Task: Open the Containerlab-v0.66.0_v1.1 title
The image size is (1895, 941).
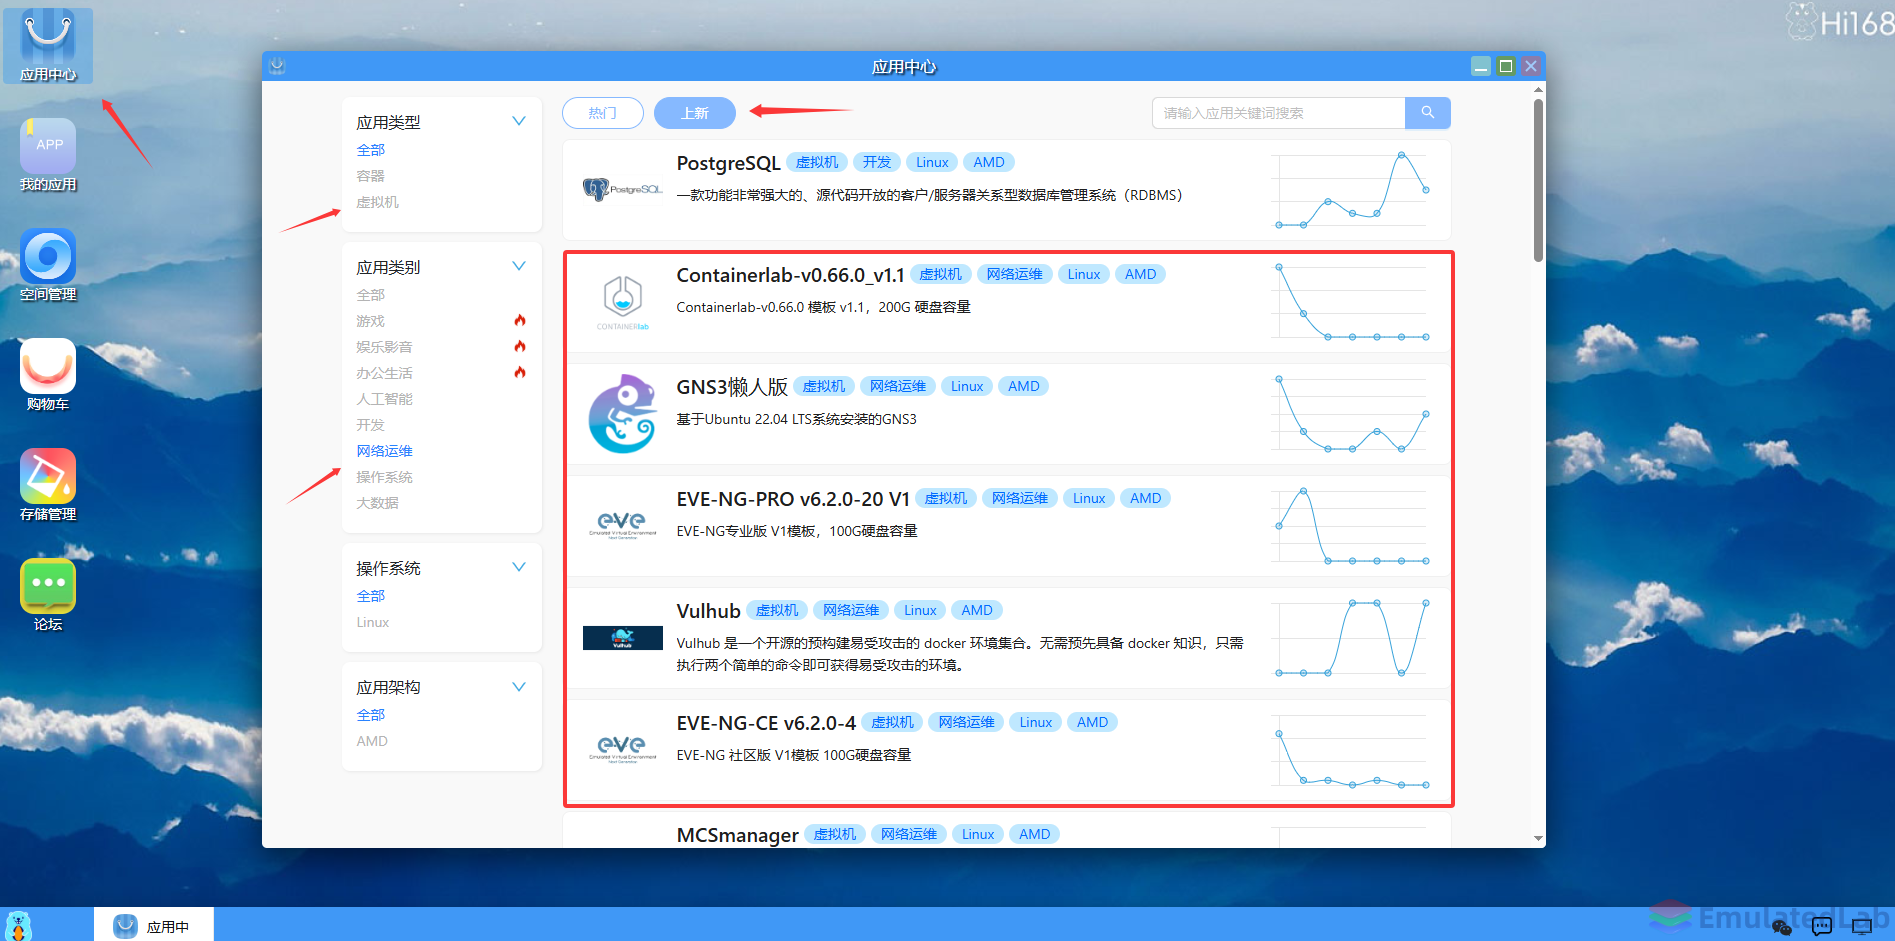Action: click(790, 275)
